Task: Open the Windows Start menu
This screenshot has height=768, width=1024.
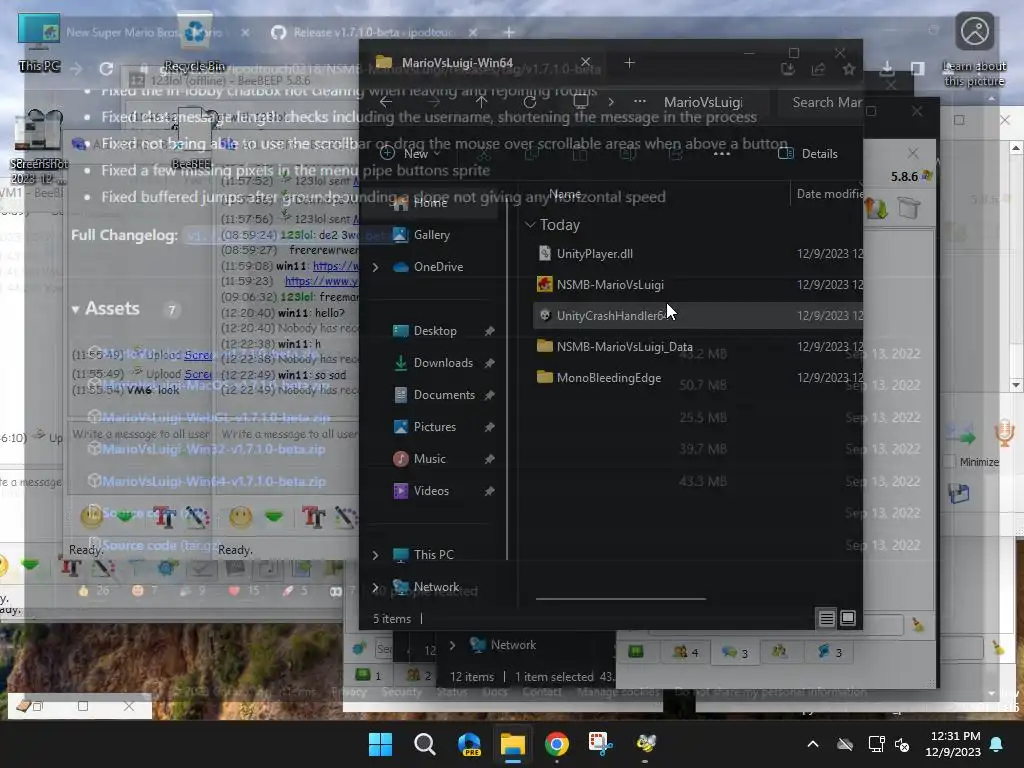Action: click(x=380, y=744)
